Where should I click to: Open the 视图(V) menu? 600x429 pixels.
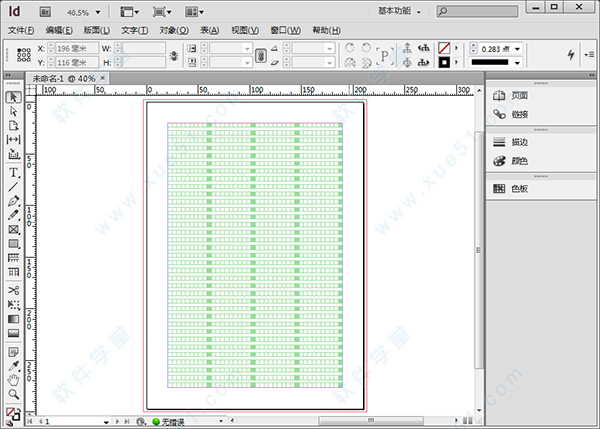[245, 30]
